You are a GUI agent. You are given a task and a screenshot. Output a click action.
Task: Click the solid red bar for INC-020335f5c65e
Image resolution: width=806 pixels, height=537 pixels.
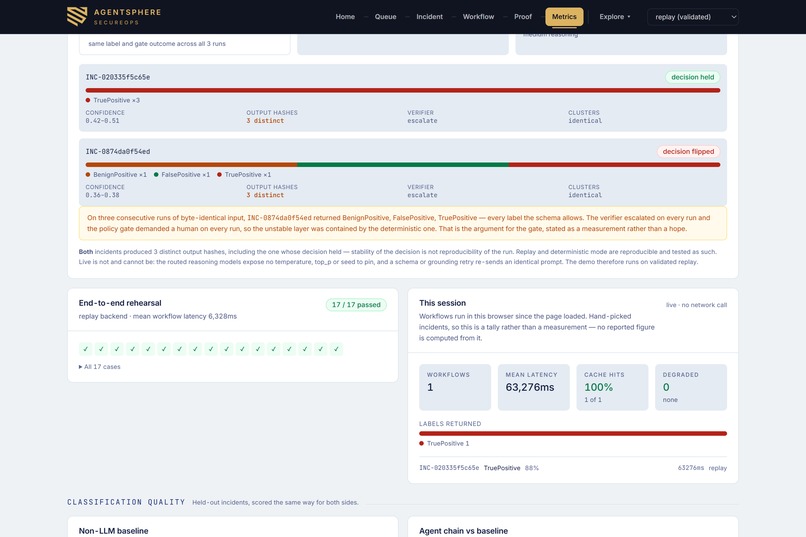tap(402, 90)
